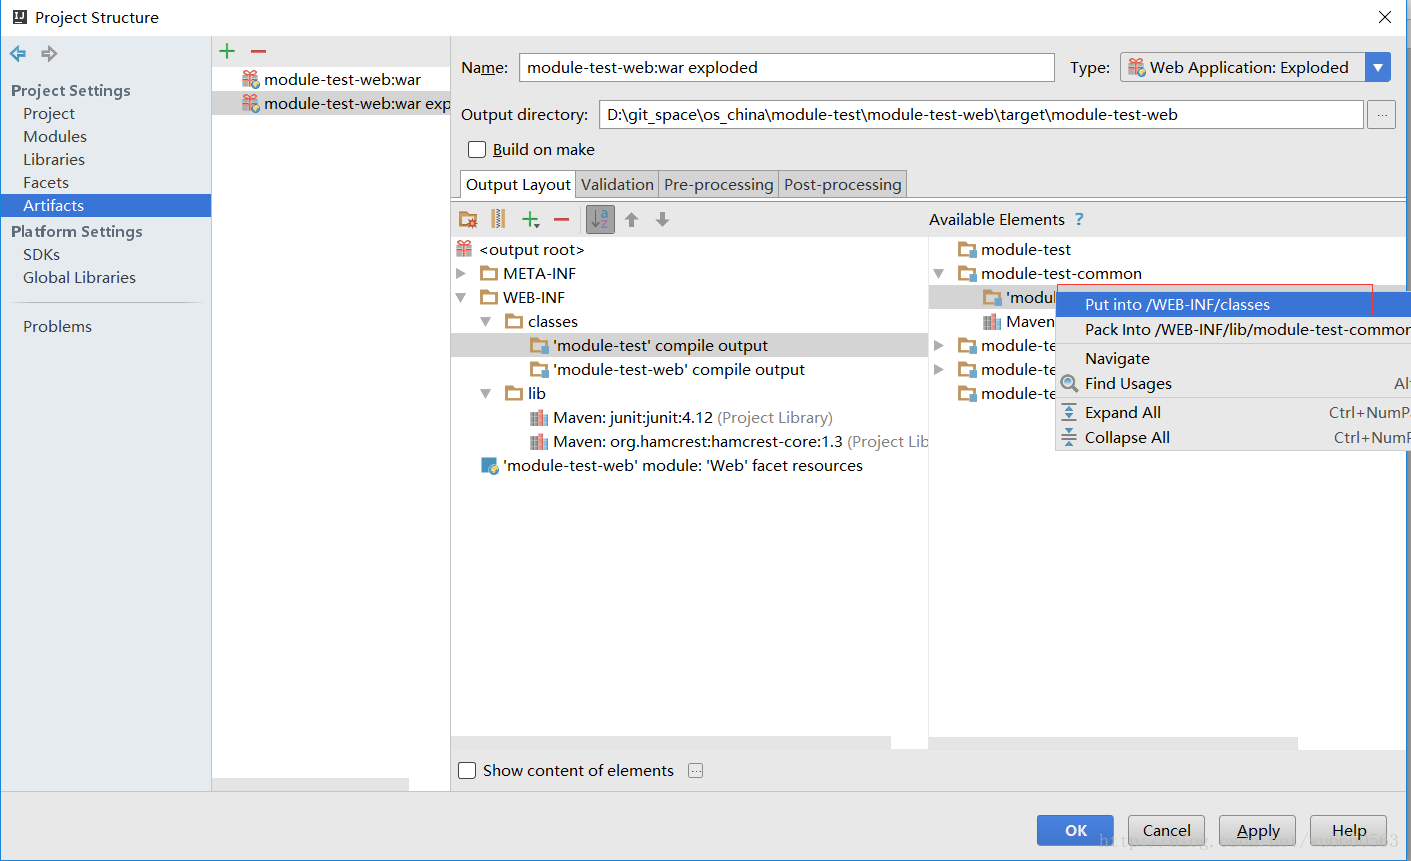Click the back navigation arrow
Viewport: 1411px width, 861px height.
[x=18, y=54]
